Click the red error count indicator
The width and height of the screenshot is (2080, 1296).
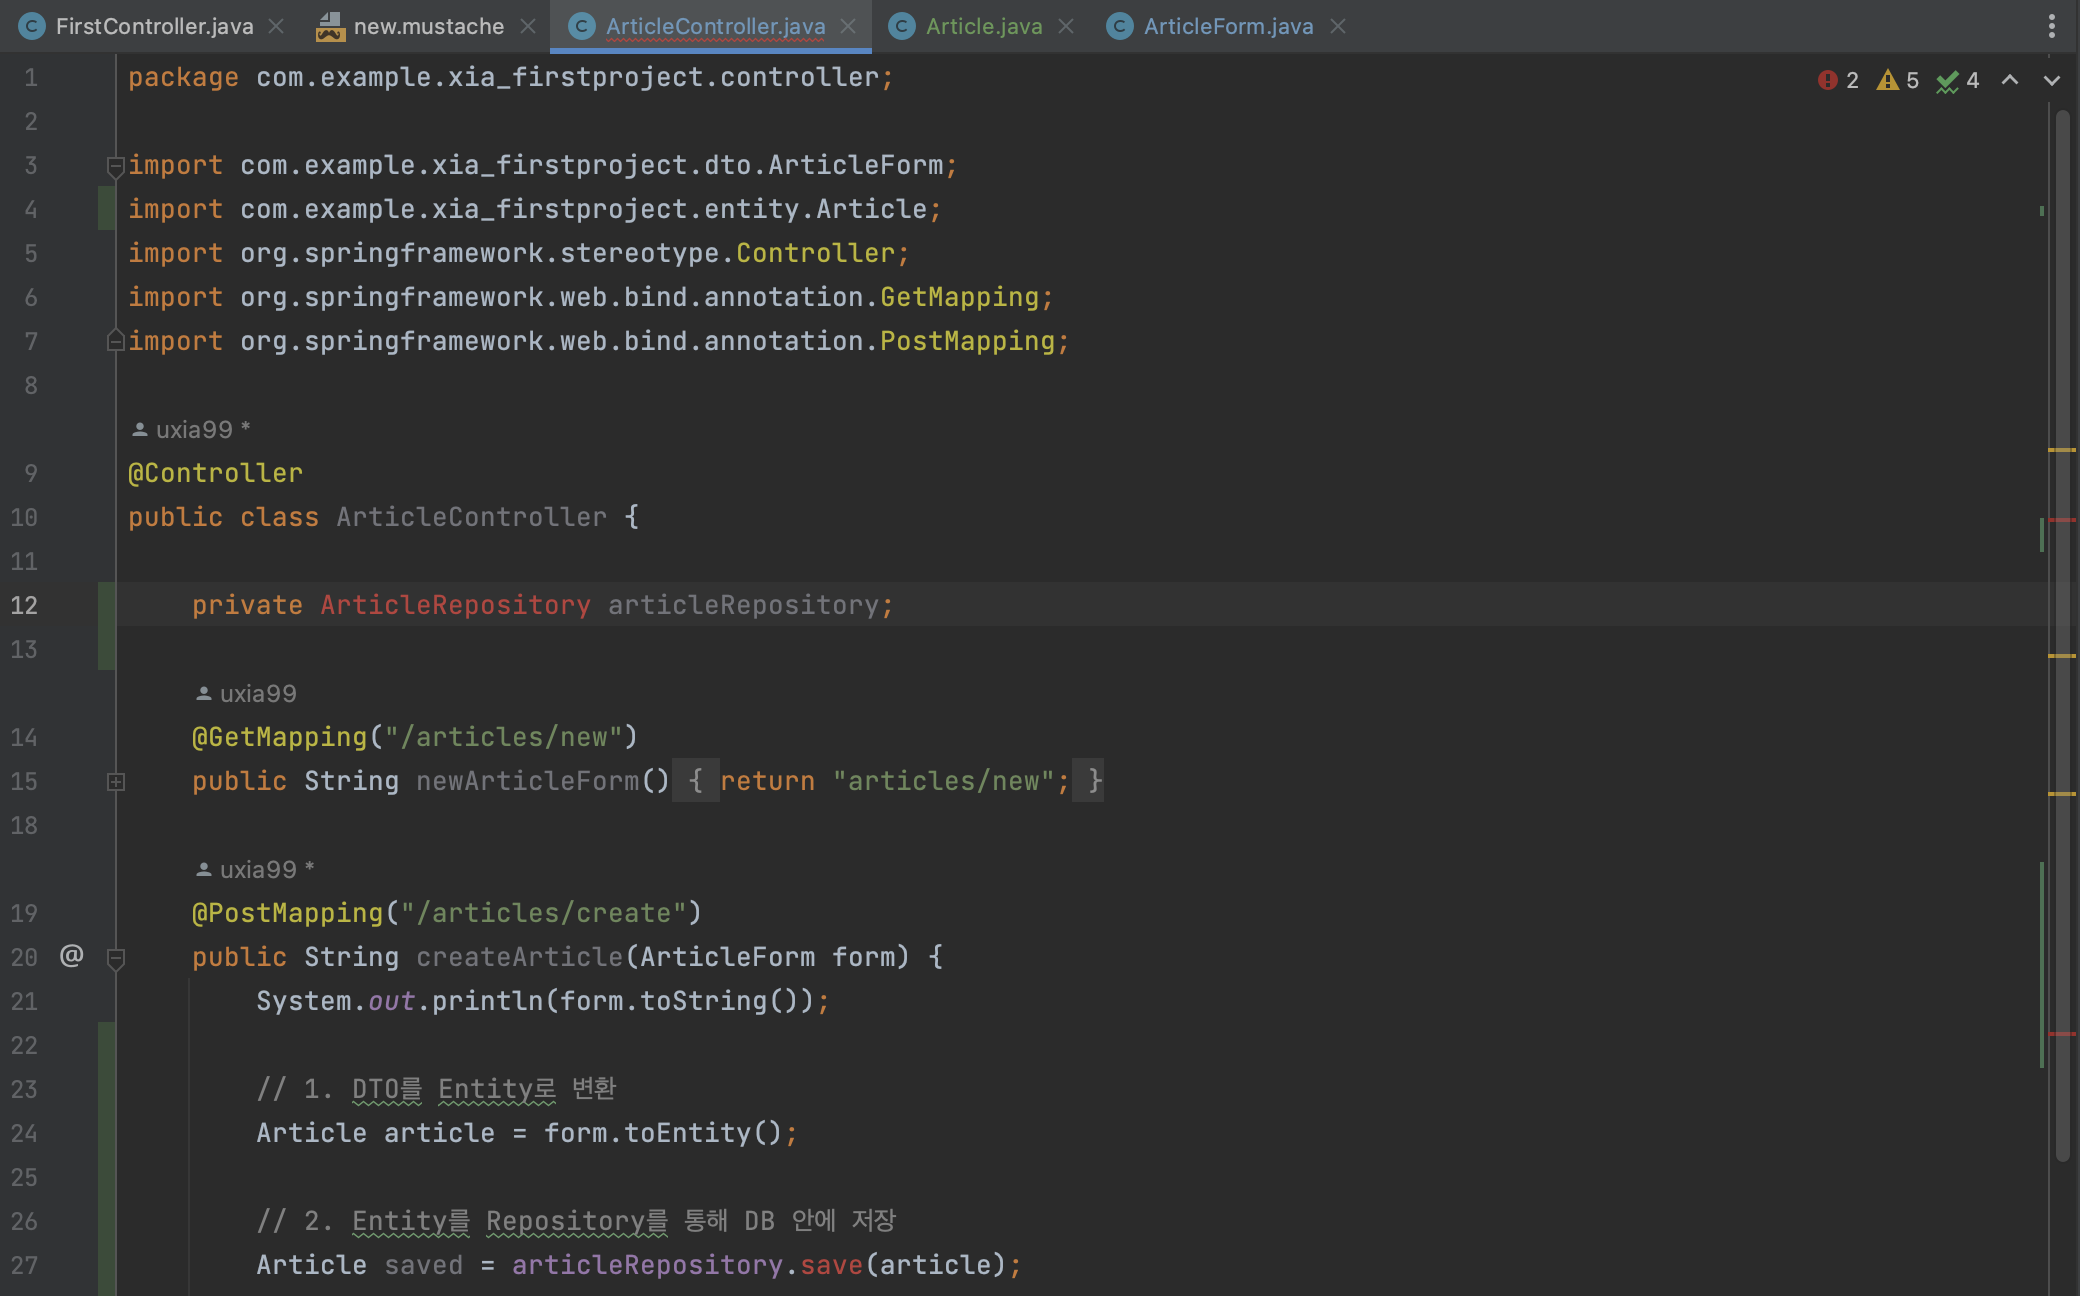[x=1838, y=80]
